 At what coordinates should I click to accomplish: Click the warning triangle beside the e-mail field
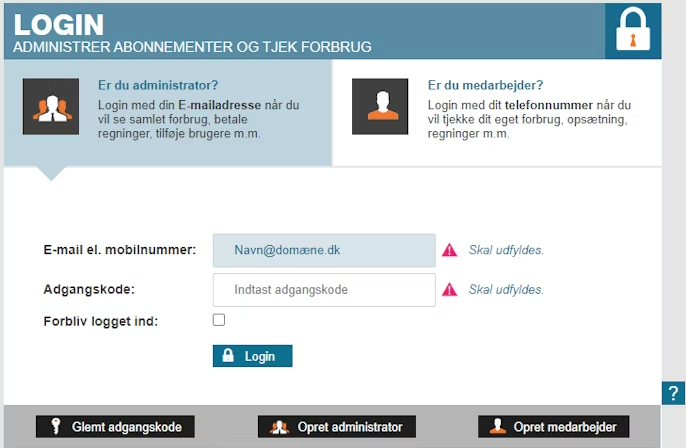[x=449, y=250]
